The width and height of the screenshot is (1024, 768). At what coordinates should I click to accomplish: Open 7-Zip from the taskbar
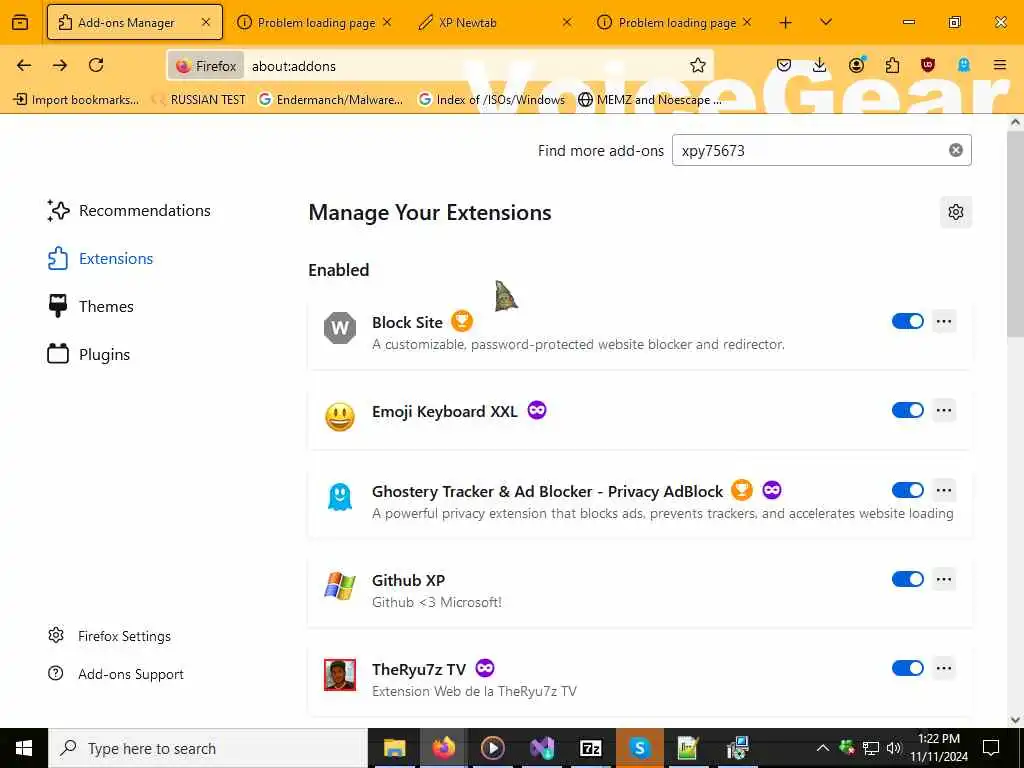(590, 748)
